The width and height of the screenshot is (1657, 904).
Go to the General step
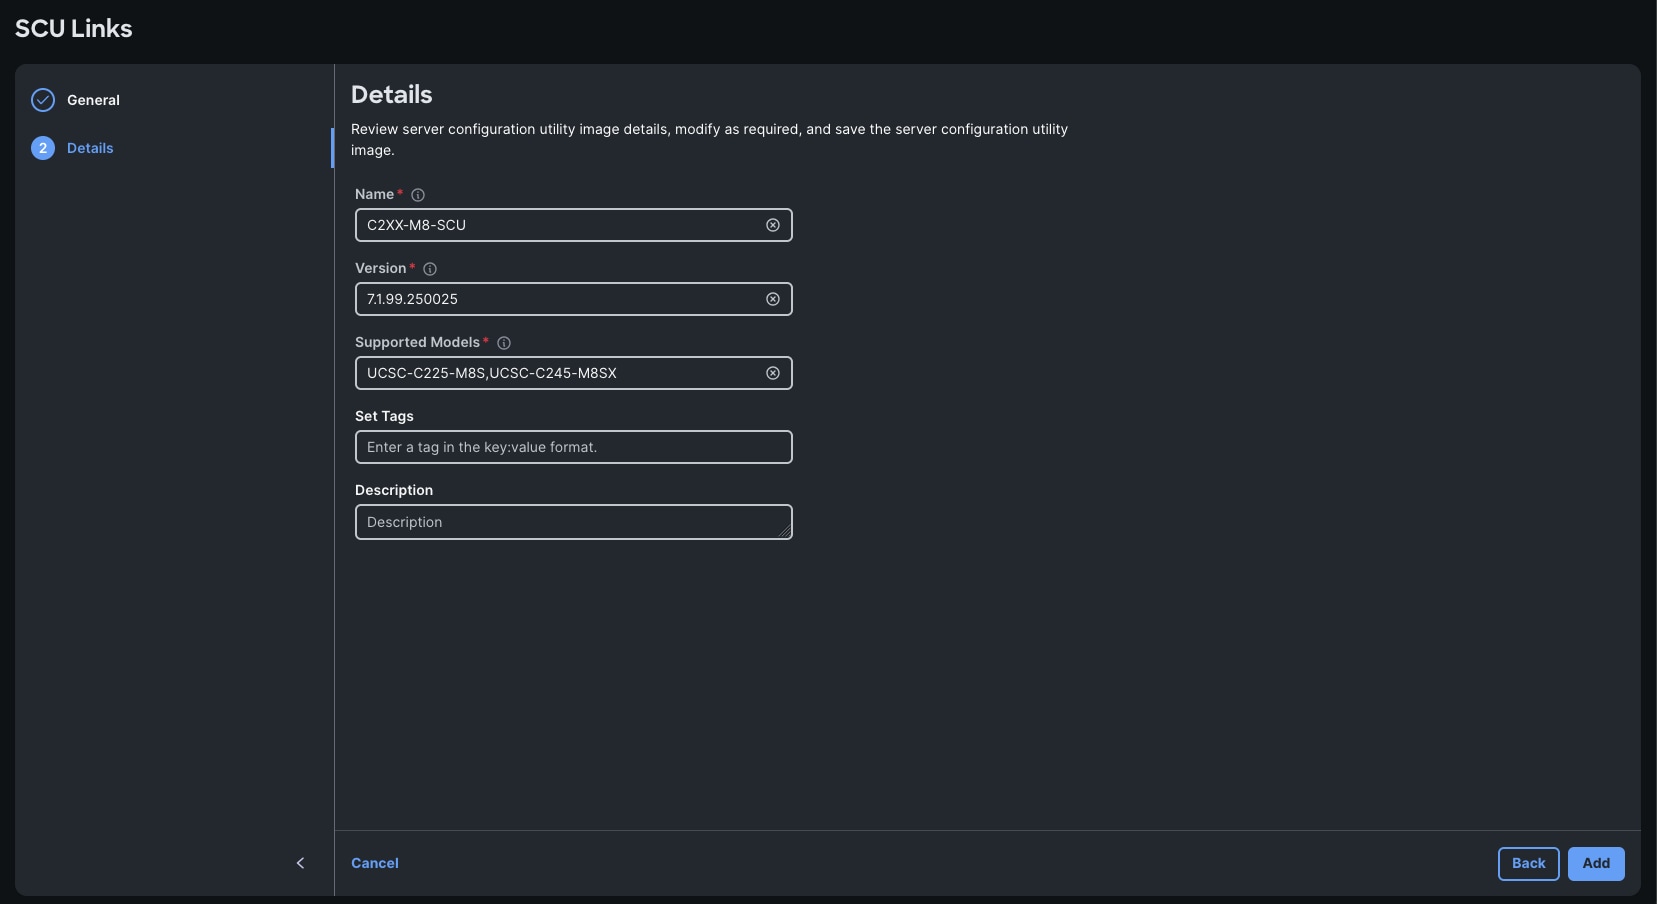(x=92, y=99)
